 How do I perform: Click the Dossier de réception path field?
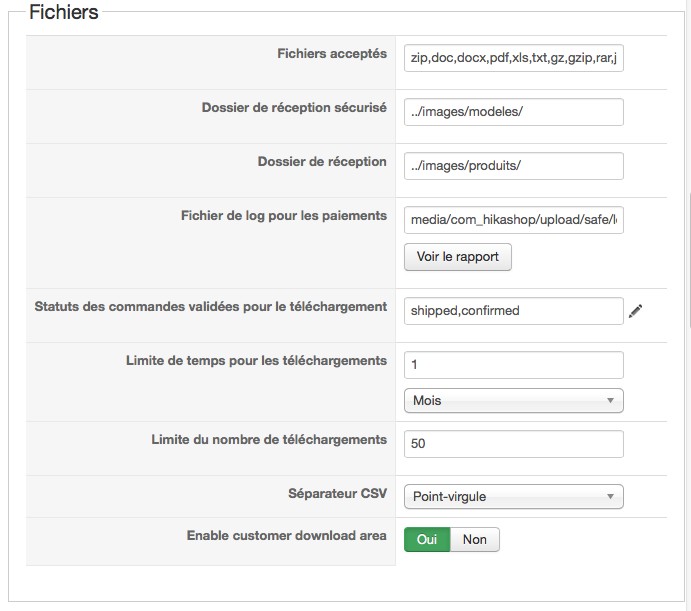click(x=513, y=166)
